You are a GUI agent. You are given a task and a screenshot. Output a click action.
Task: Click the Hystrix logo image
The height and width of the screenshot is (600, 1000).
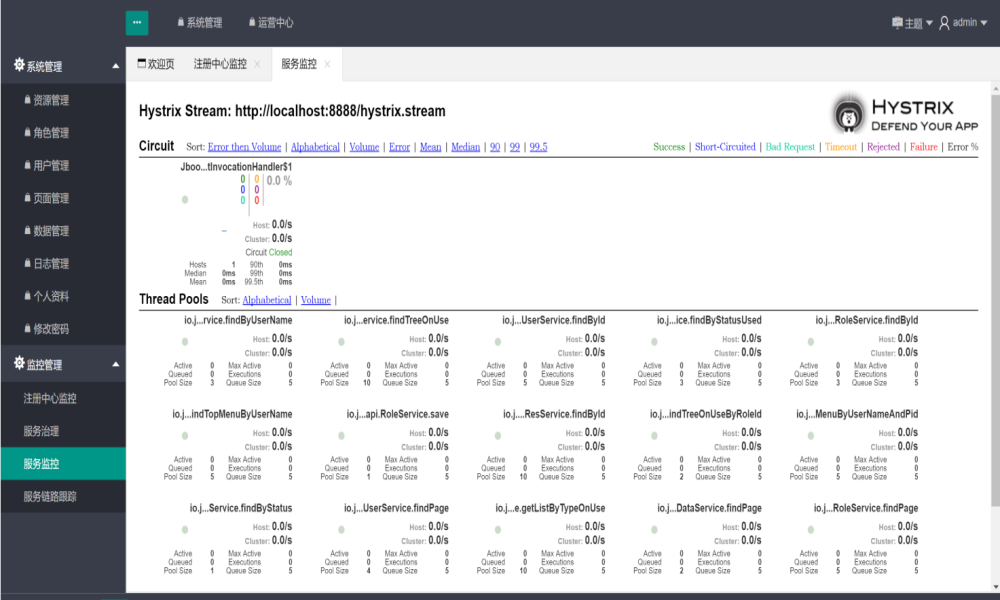[x=908, y=115]
